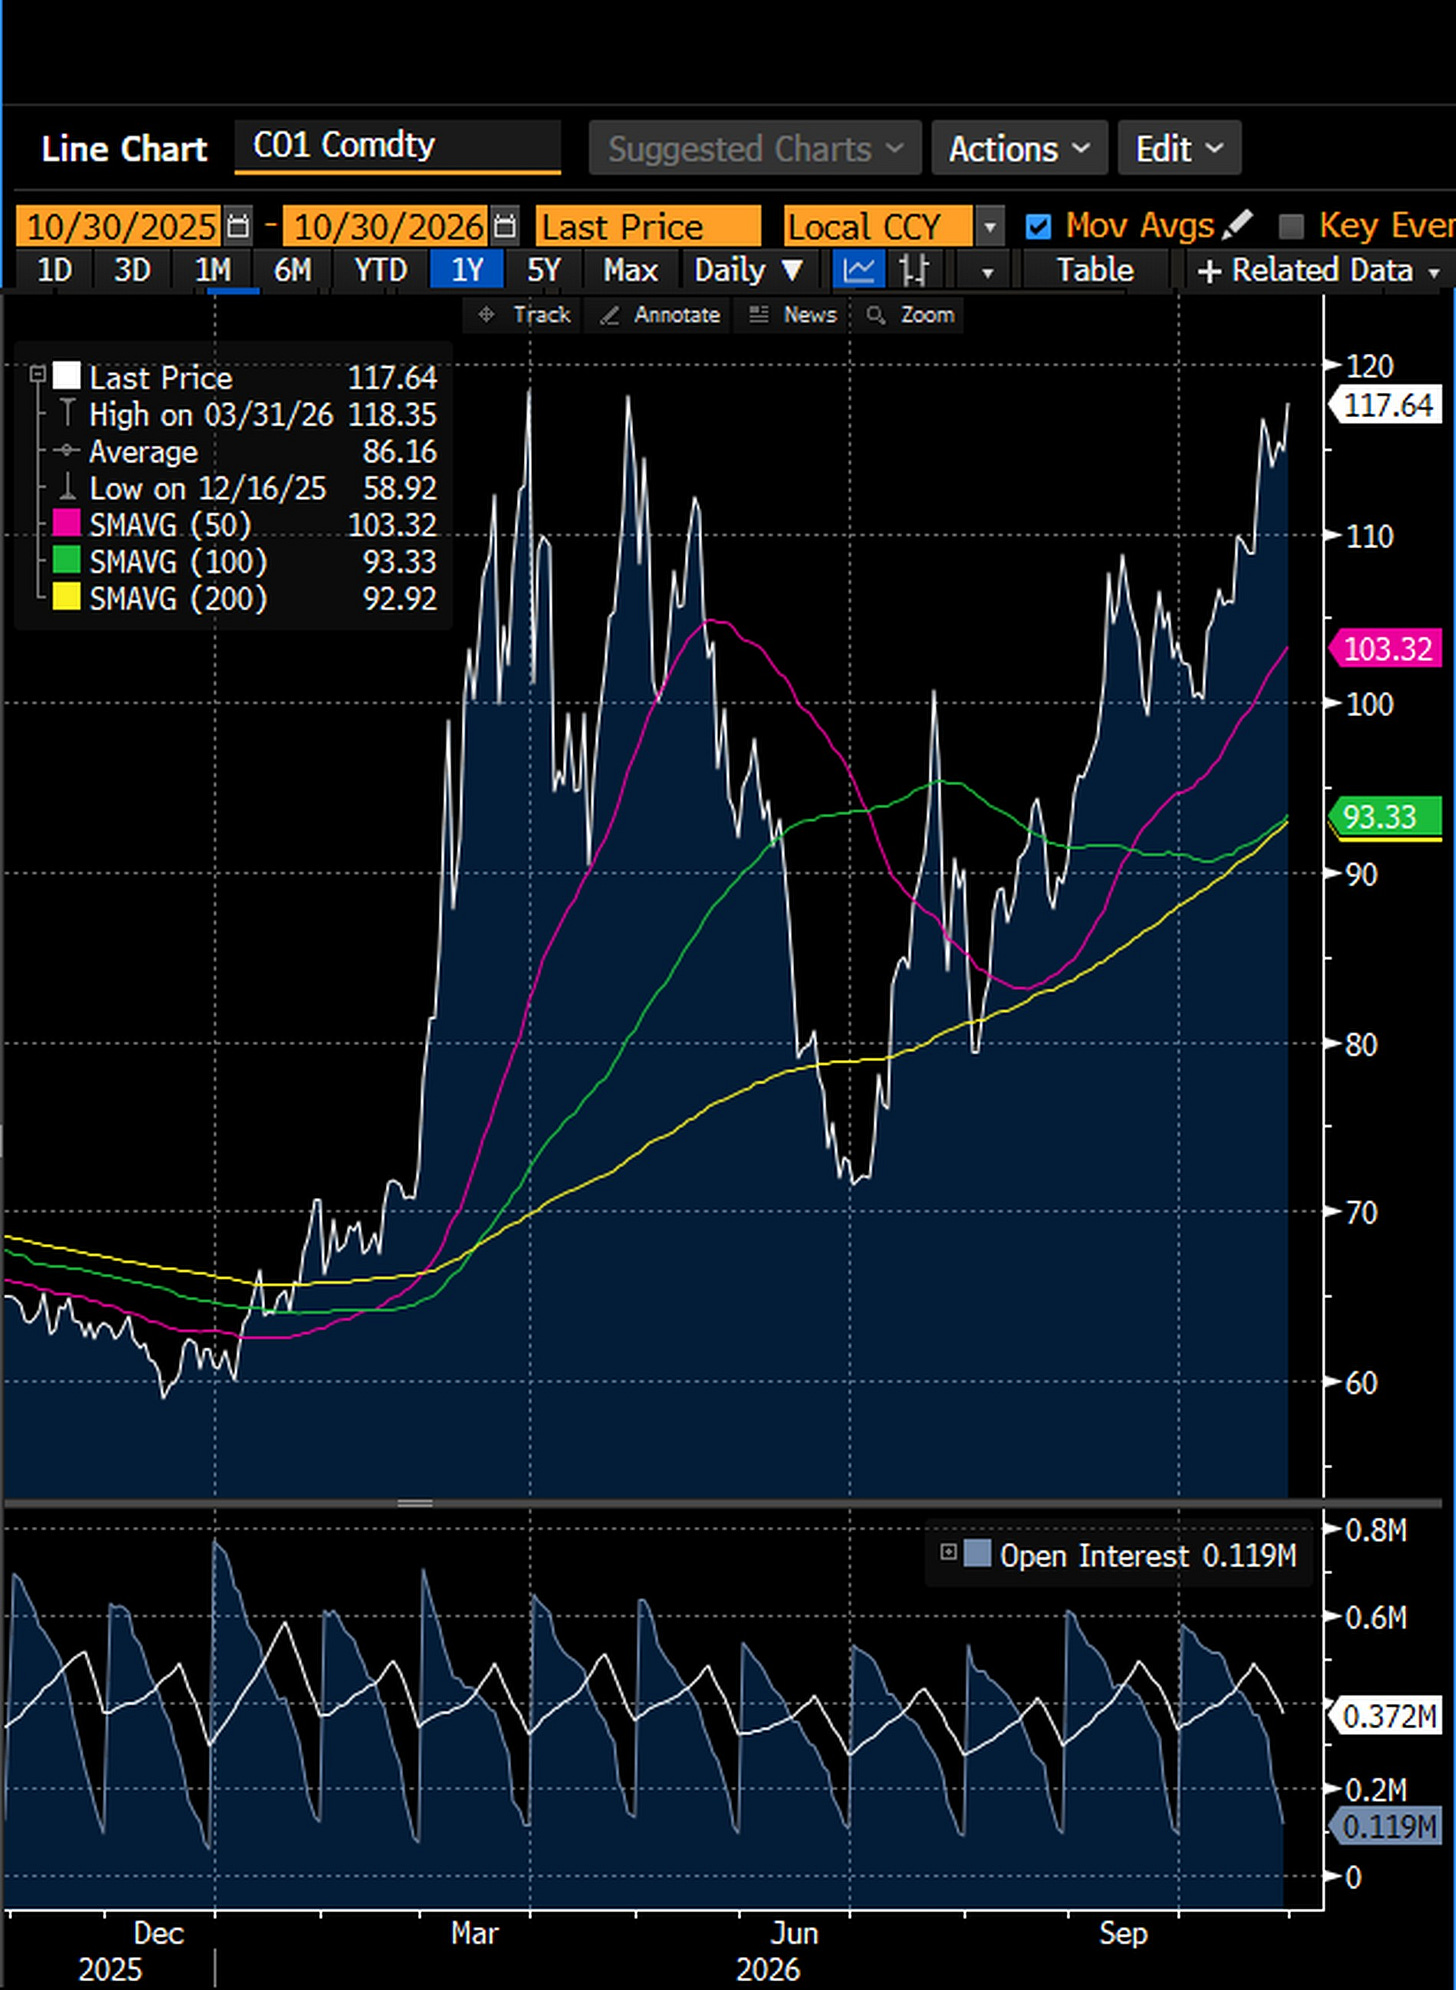
Task: Click the SMAVG (100) green swatch
Action: (66, 560)
